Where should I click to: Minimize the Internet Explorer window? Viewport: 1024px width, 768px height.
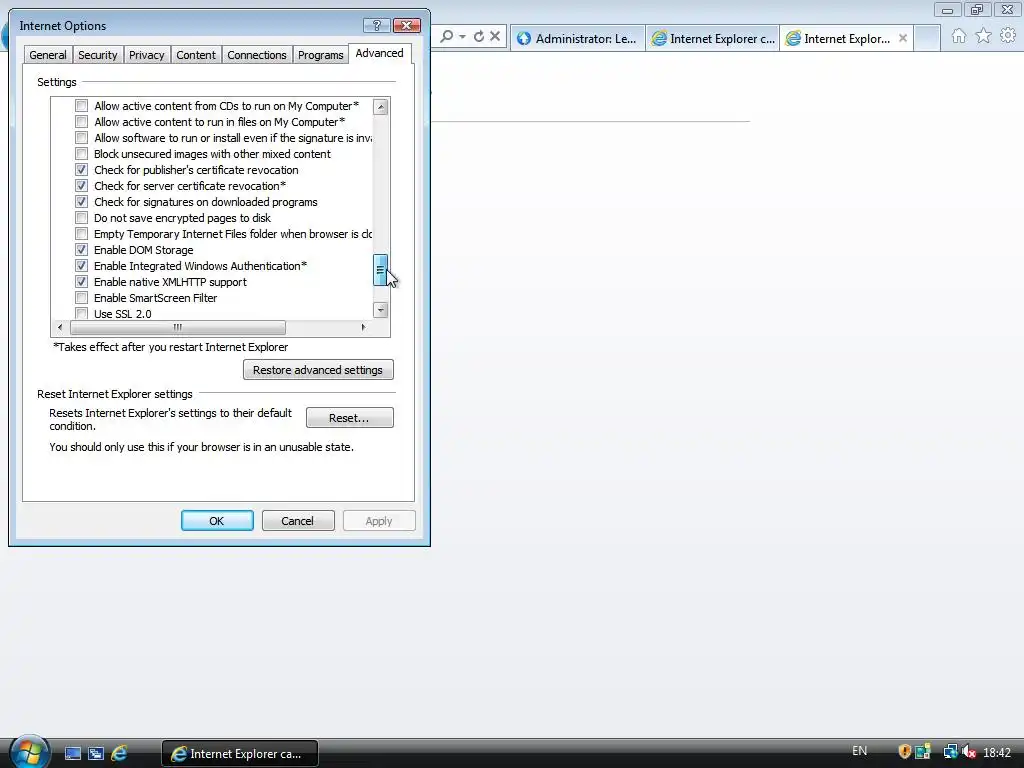pos(948,10)
